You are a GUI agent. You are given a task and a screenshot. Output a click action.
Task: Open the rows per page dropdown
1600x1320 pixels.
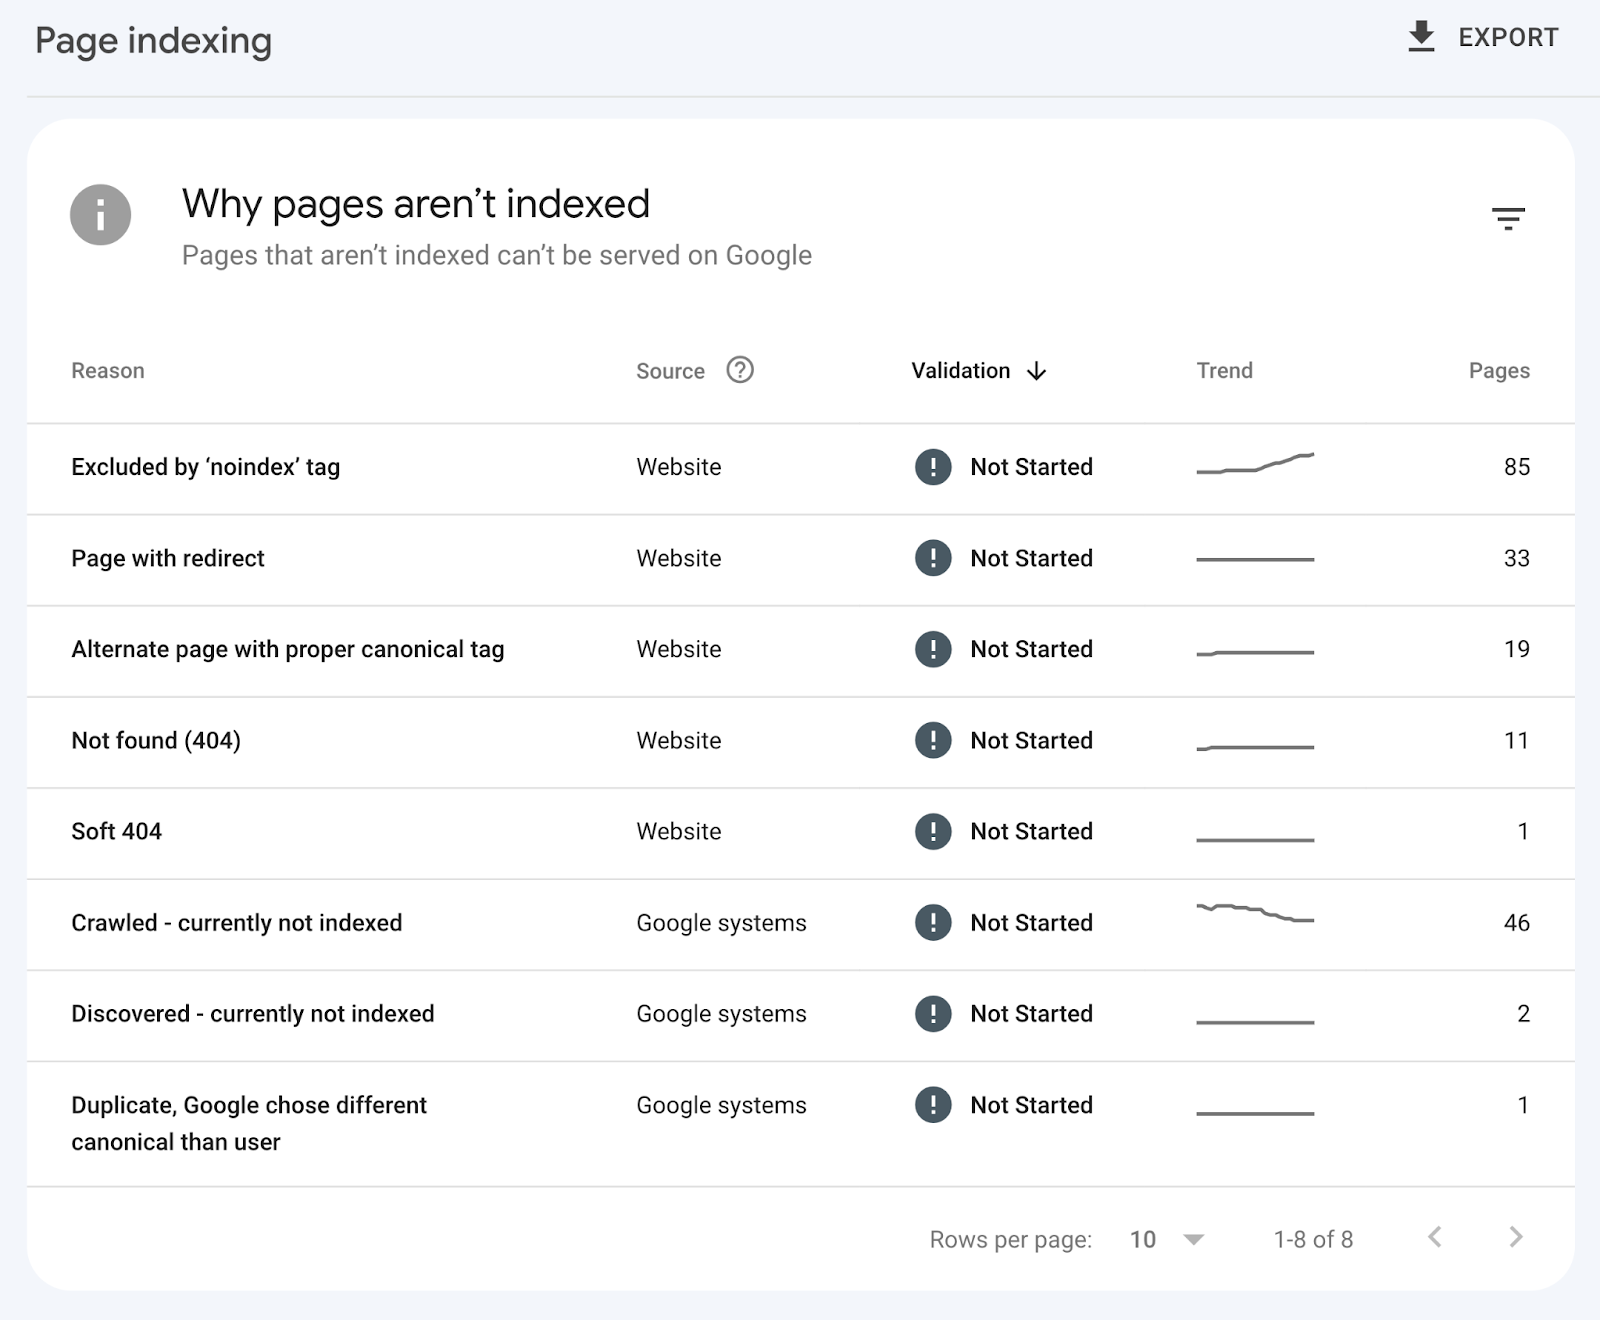[x=1162, y=1239]
